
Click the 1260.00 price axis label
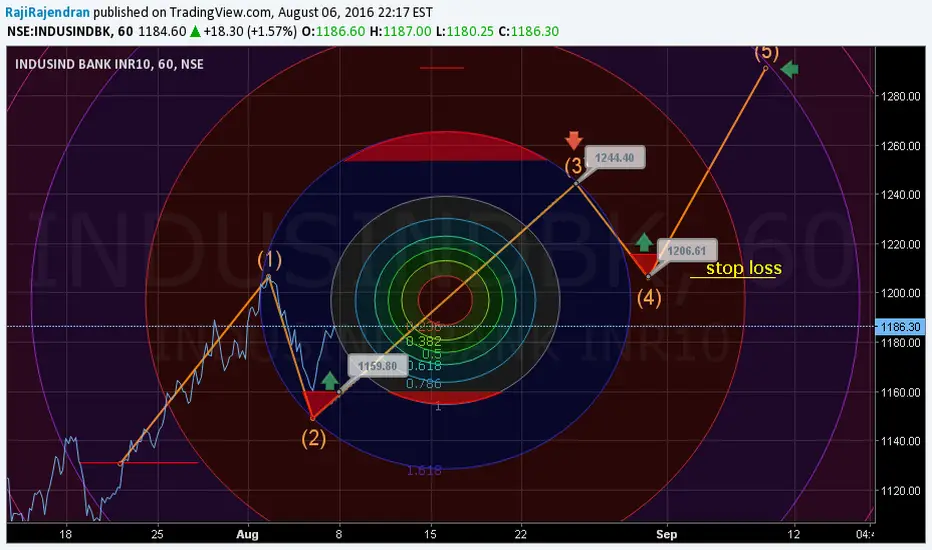click(x=900, y=146)
